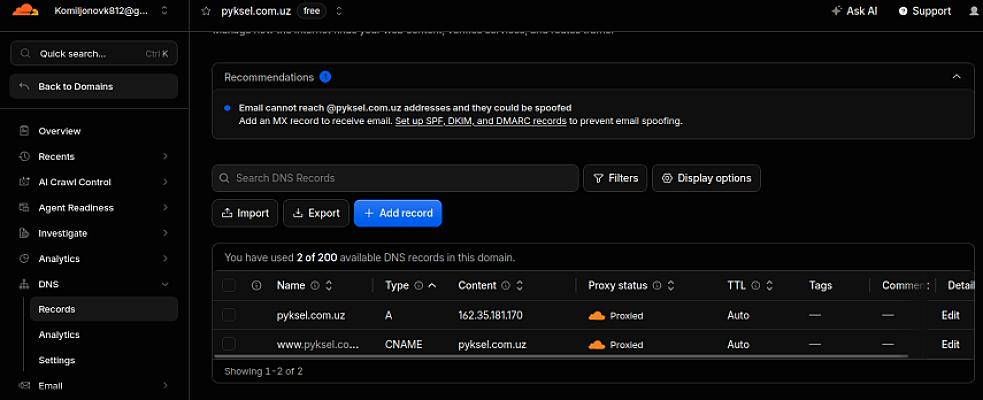Click the Proxied cloud icon for CNAME record

point(596,344)
